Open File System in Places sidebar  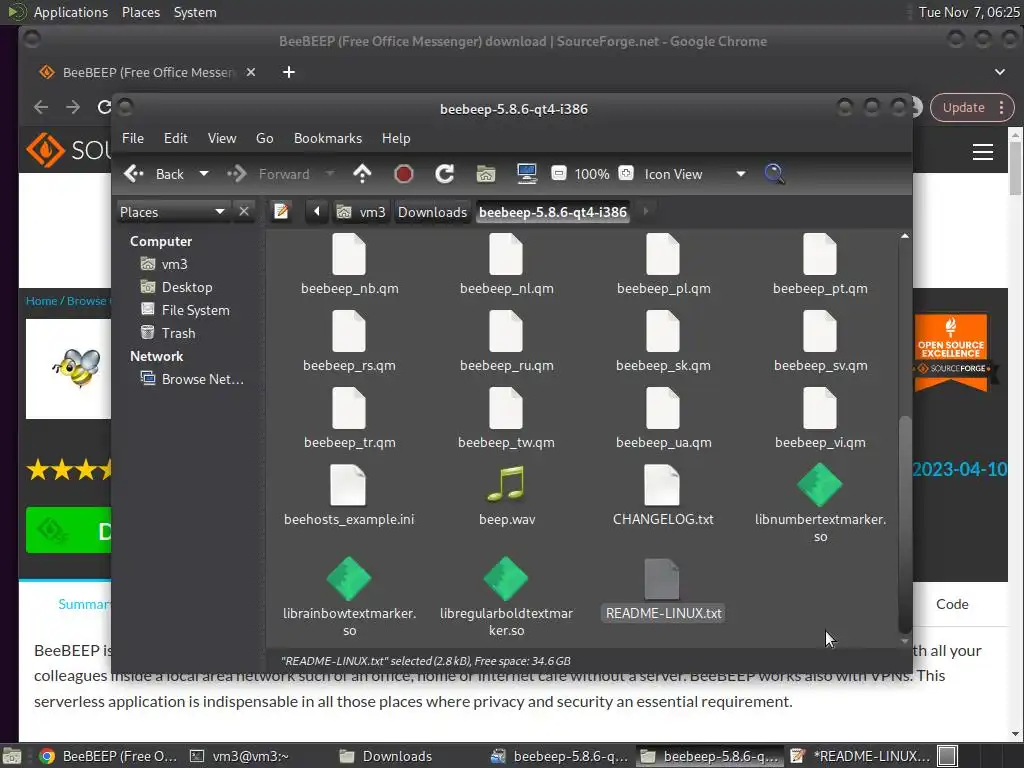point(195,310)
